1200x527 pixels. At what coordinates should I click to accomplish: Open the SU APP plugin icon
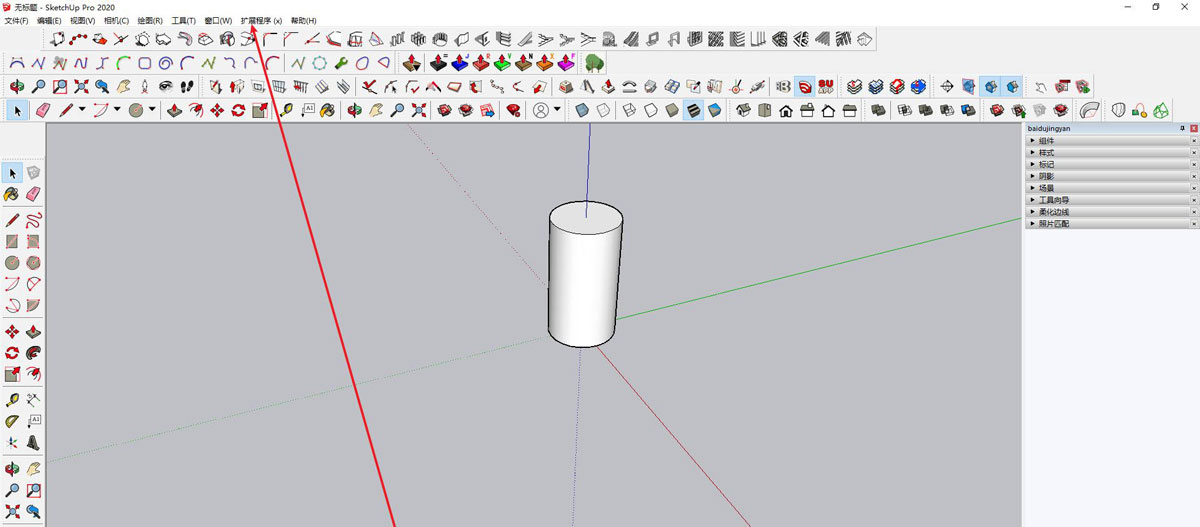click(x=826, y=87)
